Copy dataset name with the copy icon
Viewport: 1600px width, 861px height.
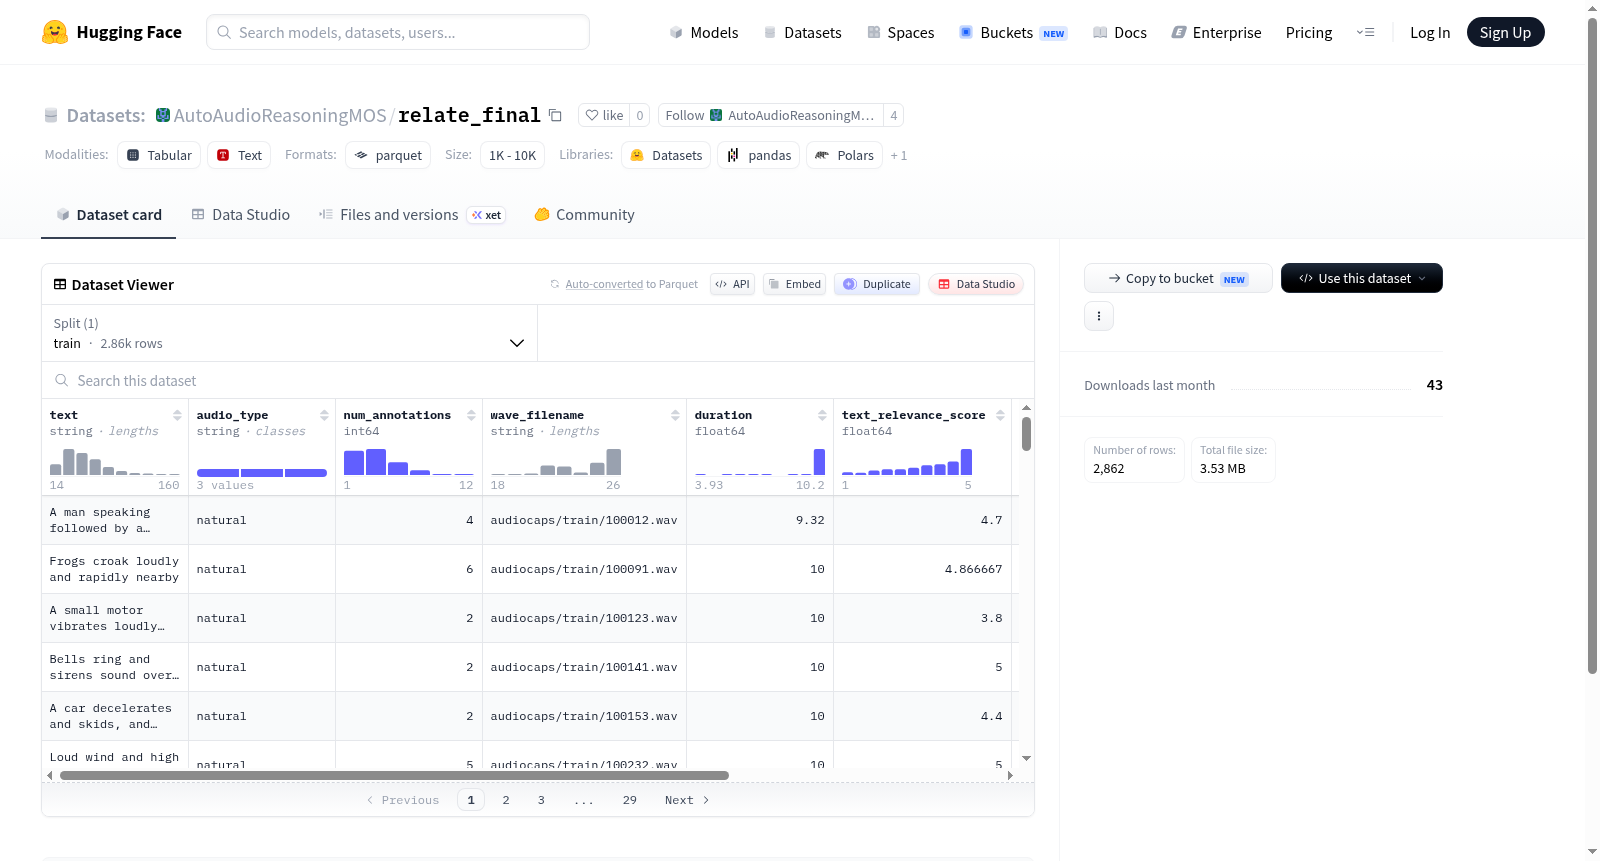pyautogui.click(x=555, y=115)
